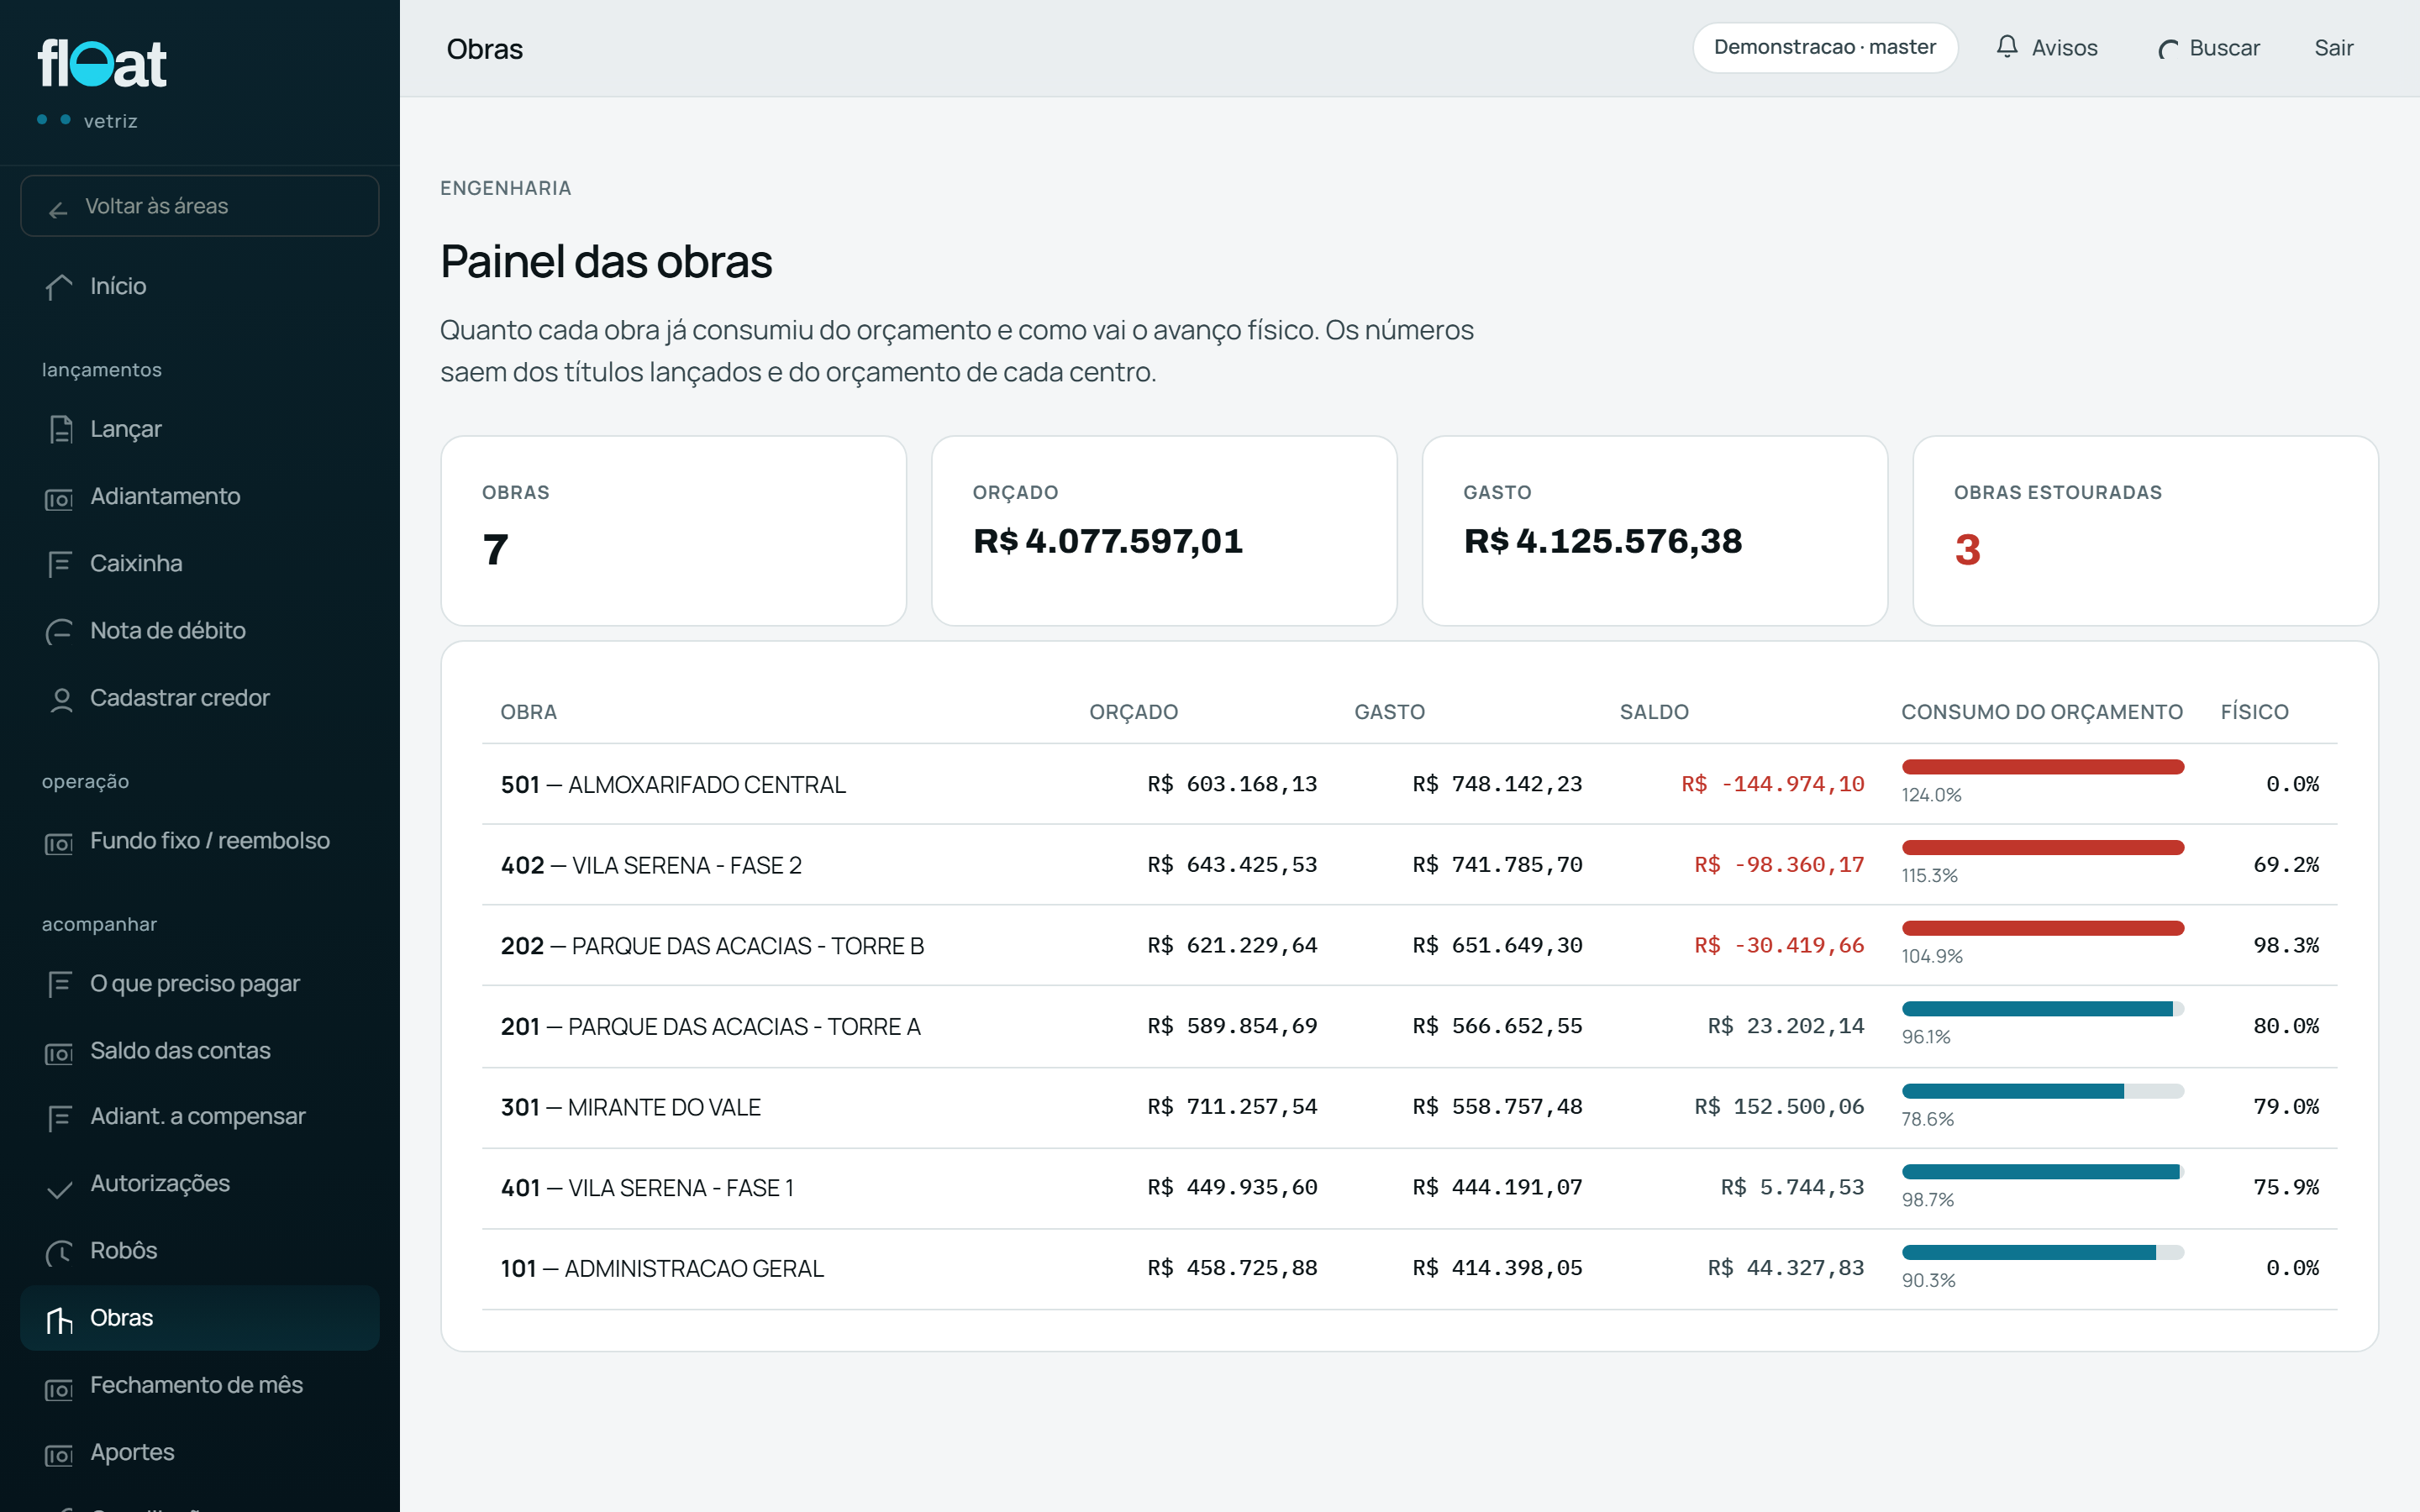Open Fechamento de mês

click(200, 1385)
